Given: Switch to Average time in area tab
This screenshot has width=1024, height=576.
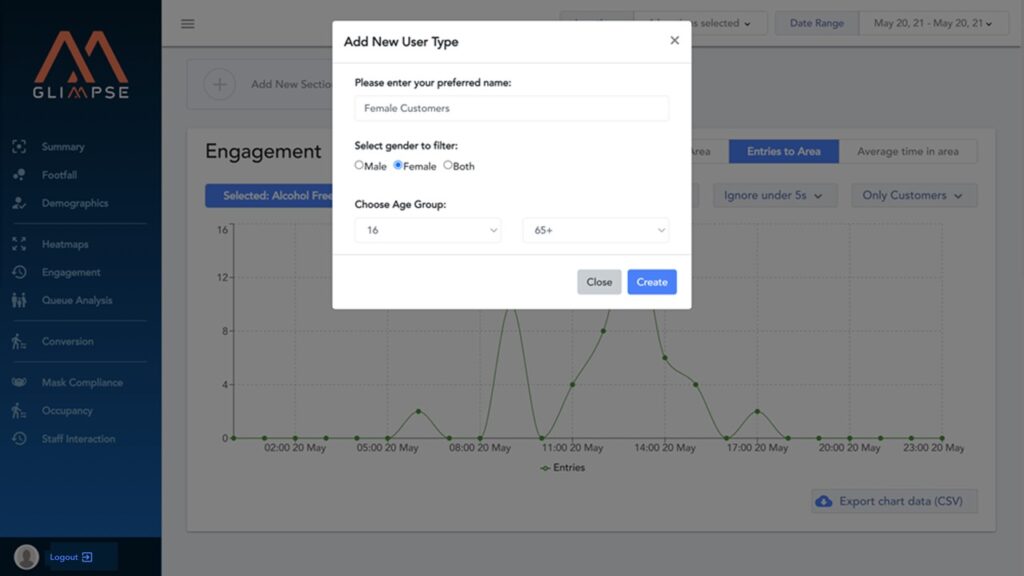Looking at the screenshot, I should 907,151.
